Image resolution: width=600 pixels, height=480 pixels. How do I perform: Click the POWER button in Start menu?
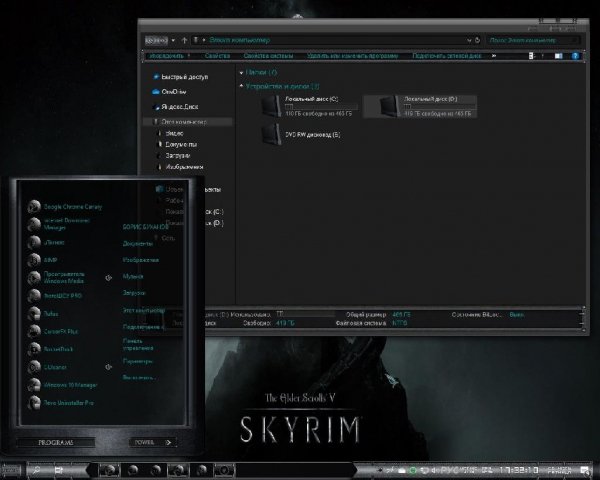[x=145, y=442]
